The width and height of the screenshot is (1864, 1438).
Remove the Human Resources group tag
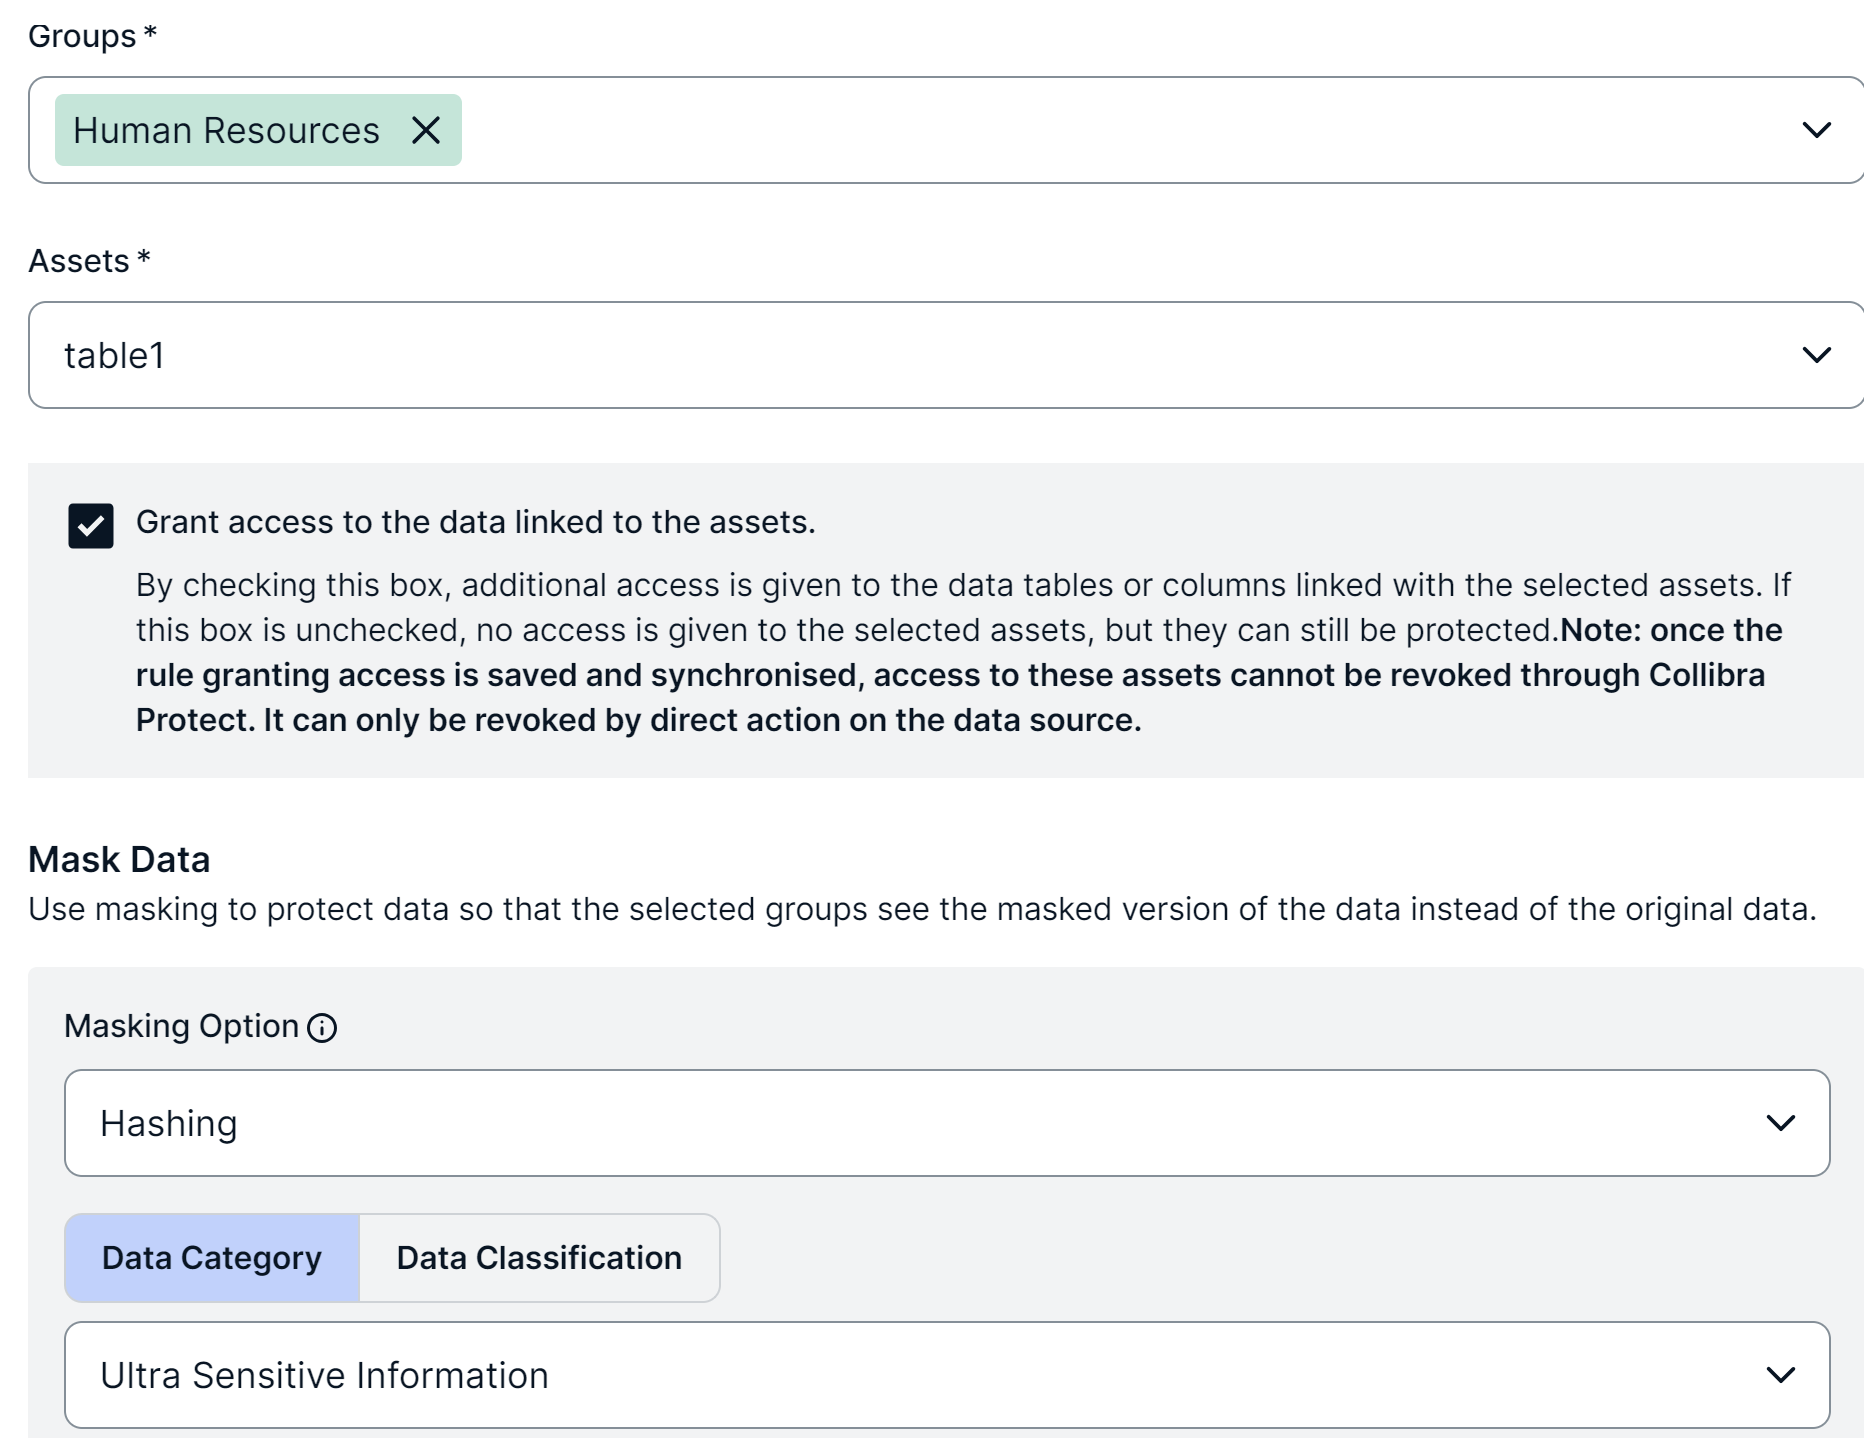click(427, 129)
